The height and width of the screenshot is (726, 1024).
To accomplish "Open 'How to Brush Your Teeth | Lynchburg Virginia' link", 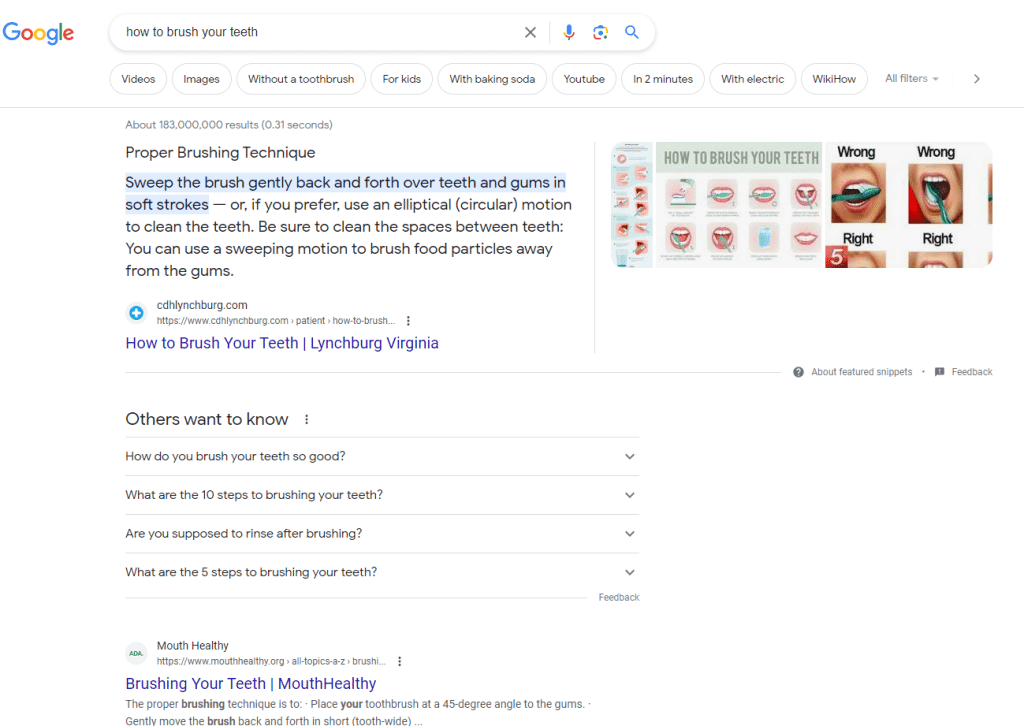I will coord(282,343).
